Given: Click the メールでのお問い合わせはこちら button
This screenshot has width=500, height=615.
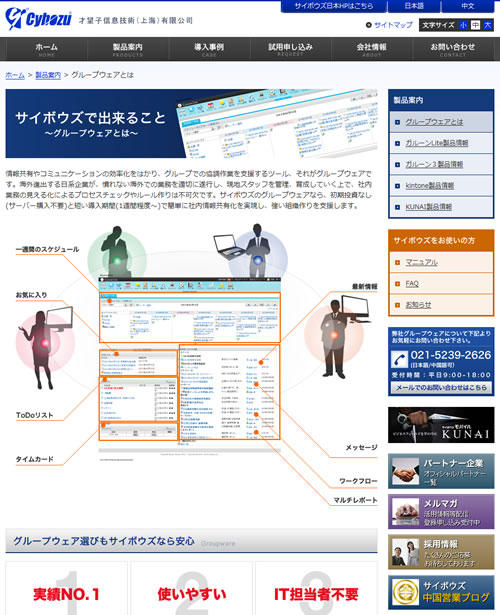Looking at the screenshot, I should coord(441,388).
